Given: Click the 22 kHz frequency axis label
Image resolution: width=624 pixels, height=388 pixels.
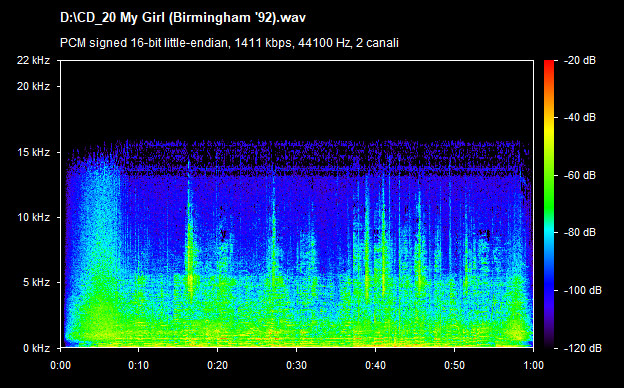Looking at the screenshot, I should pos(33,60).
